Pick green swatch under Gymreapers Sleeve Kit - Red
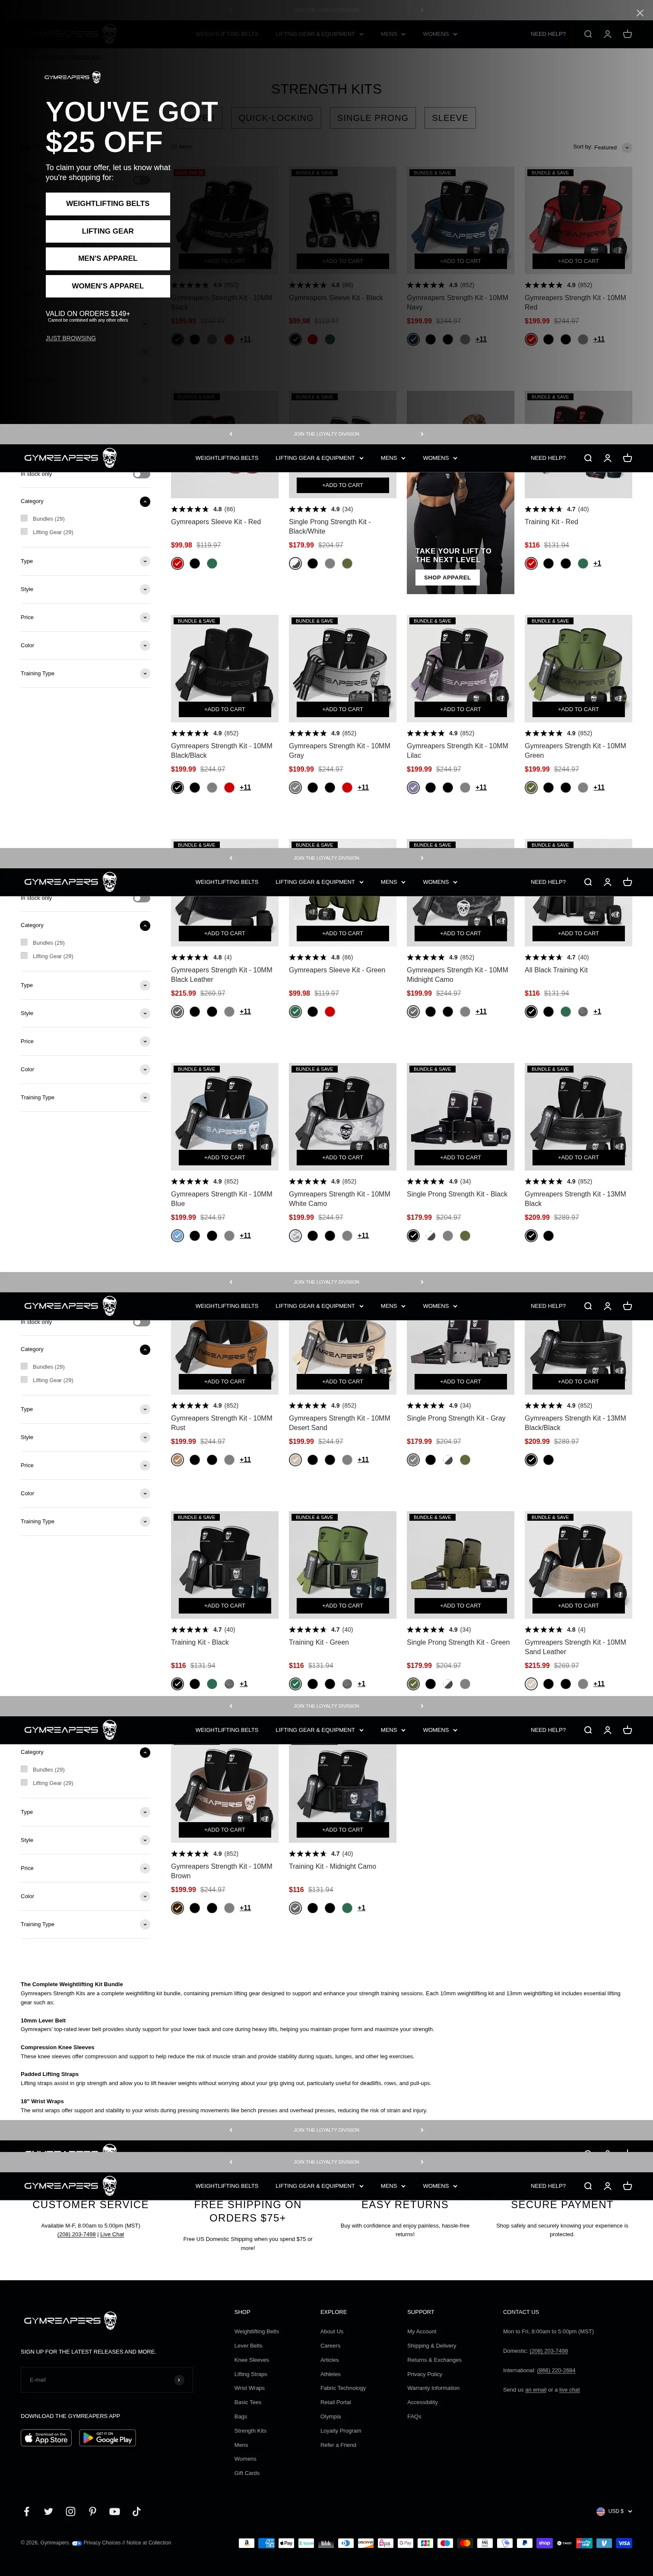Image resolution: width=653 pixels, height=2576 pixels. click(212, 563)
